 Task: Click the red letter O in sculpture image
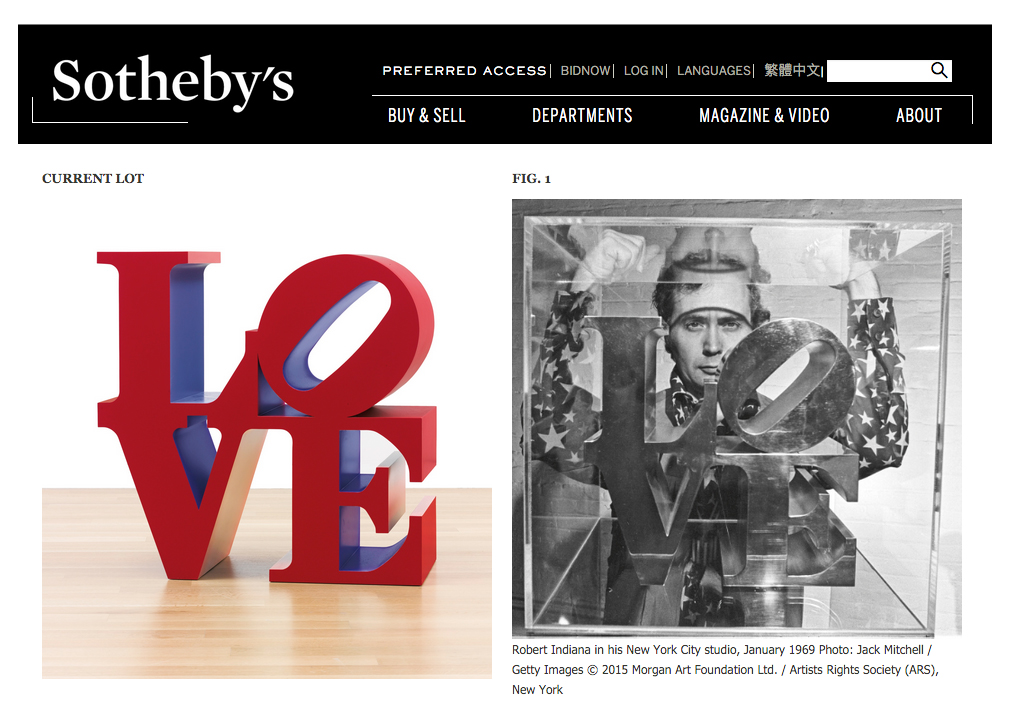point(346,335)
